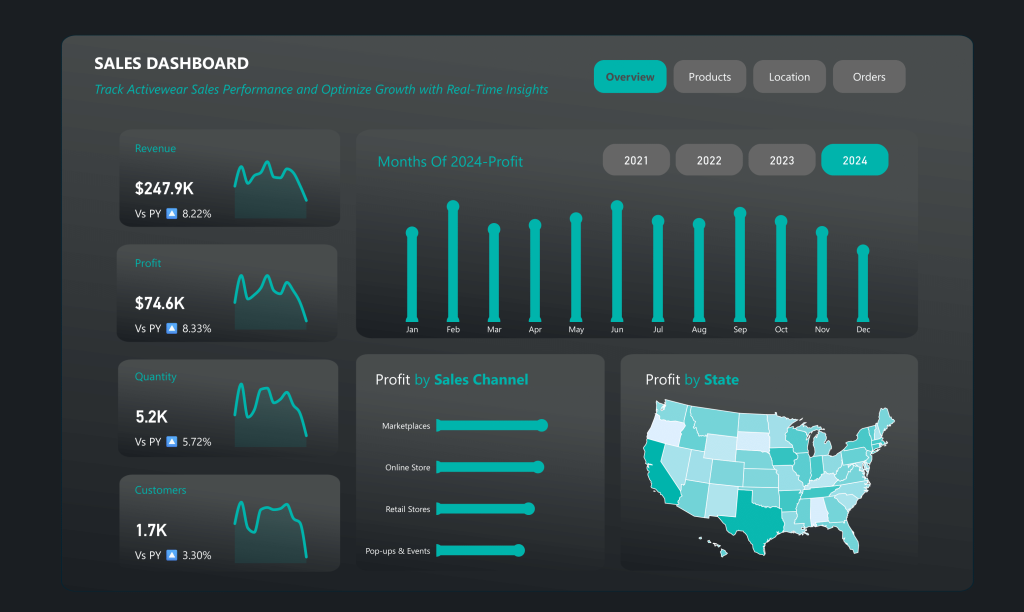Click the Revenue up-arrow trend icon

pyautogui.click(x=171, y=213)
